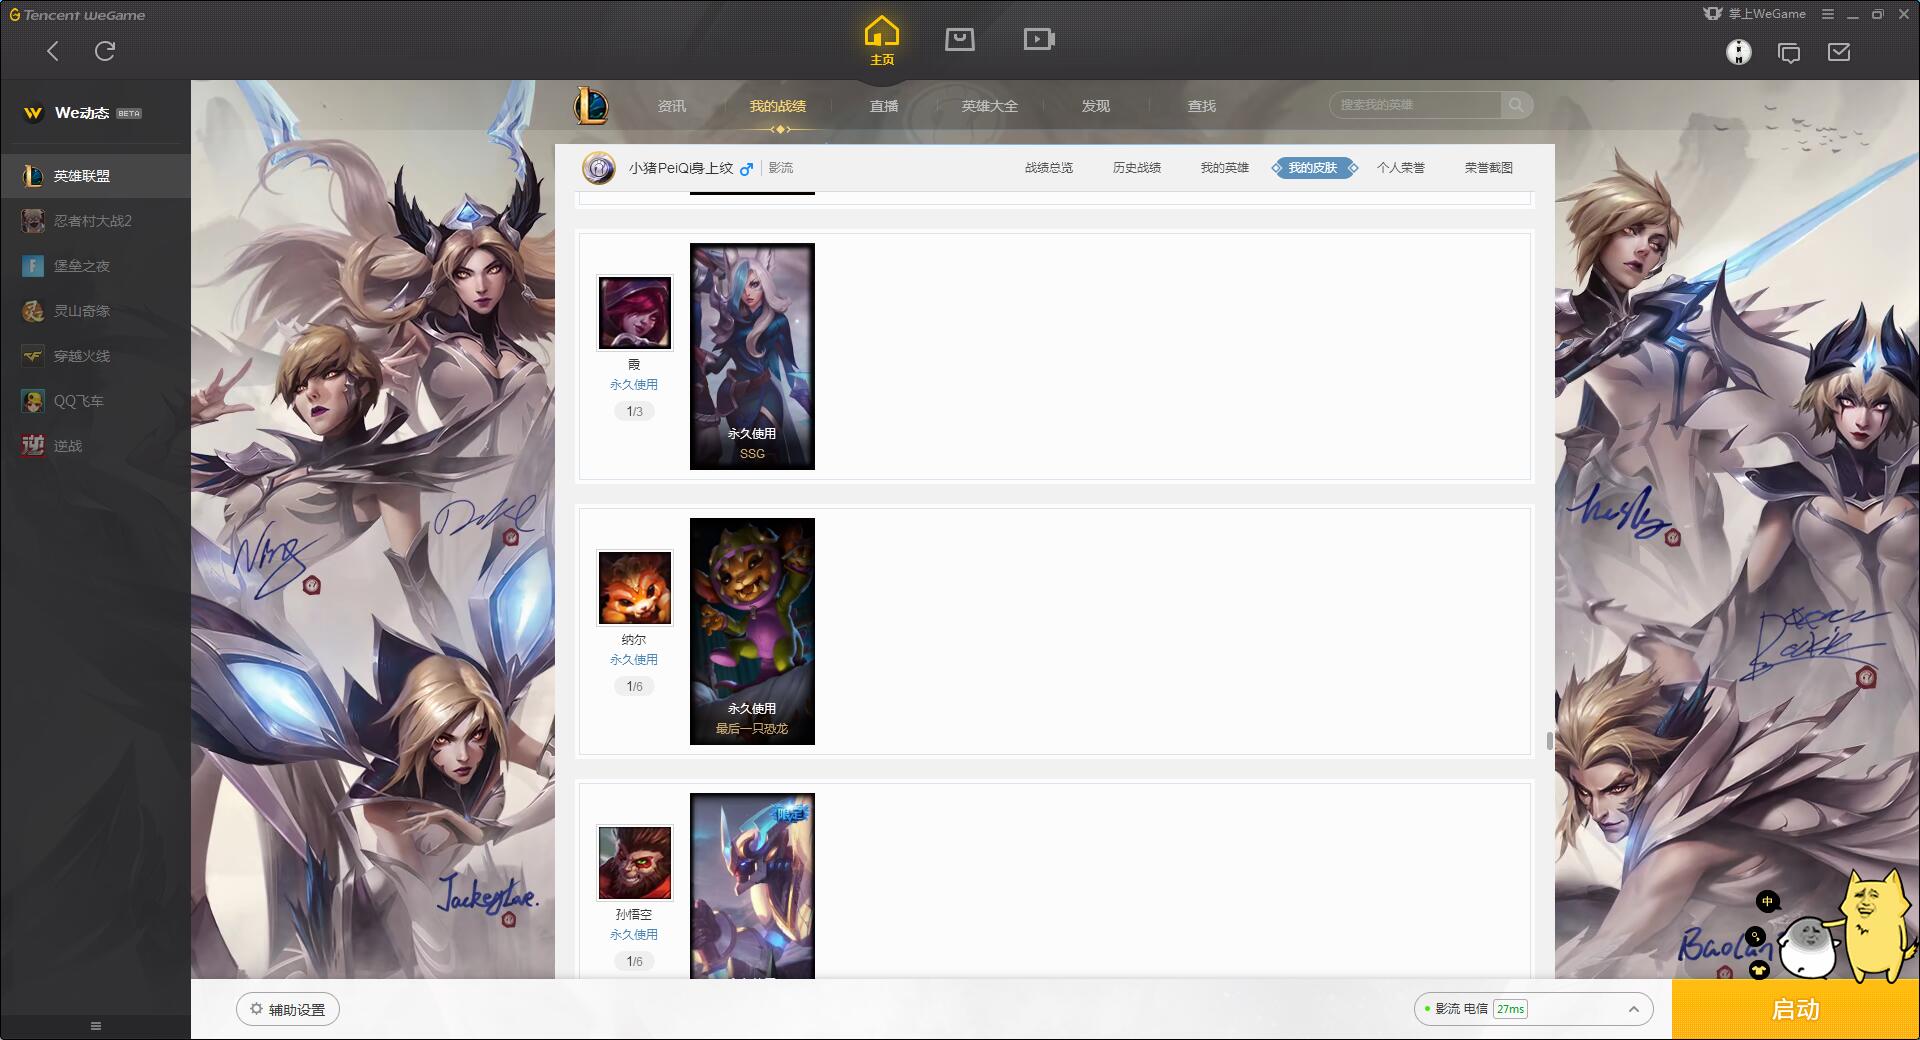
Task: Switch to 我的皮肤 sub-tab
Action: pyautogui.click(x=1314, y=168)
